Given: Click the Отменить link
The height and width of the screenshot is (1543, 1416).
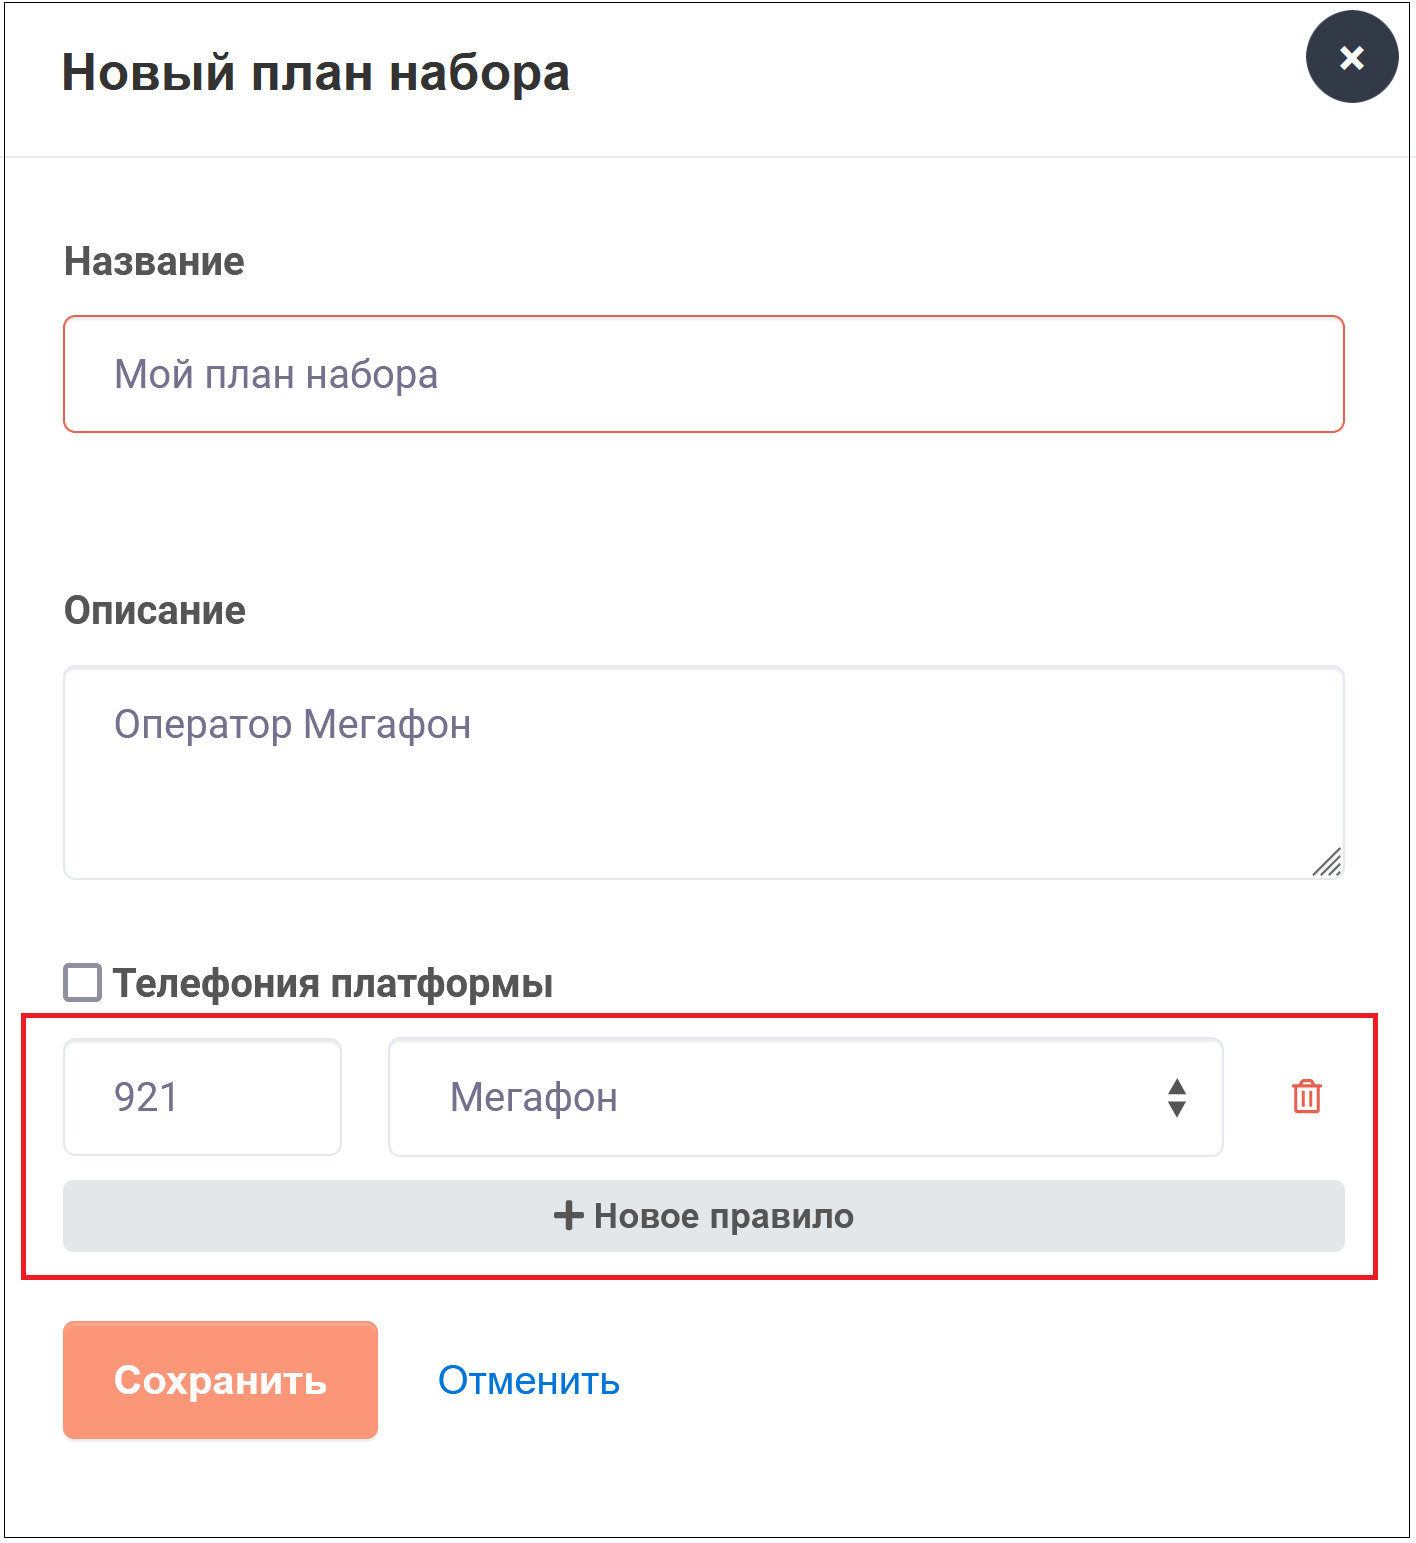Looking at the screenshot, I should point(528,1380).
